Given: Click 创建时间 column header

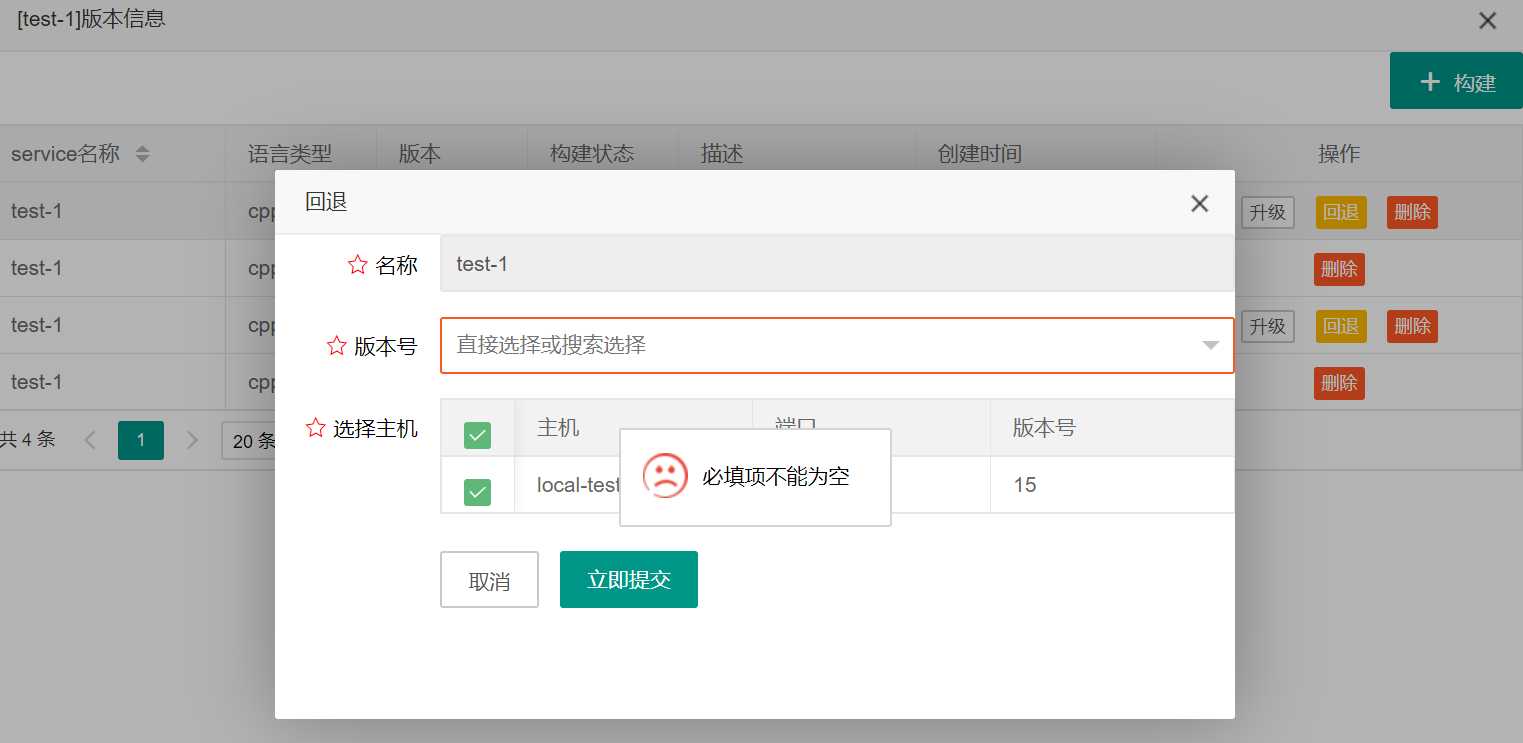Looking at the screenshot, I should click(979, 154).
